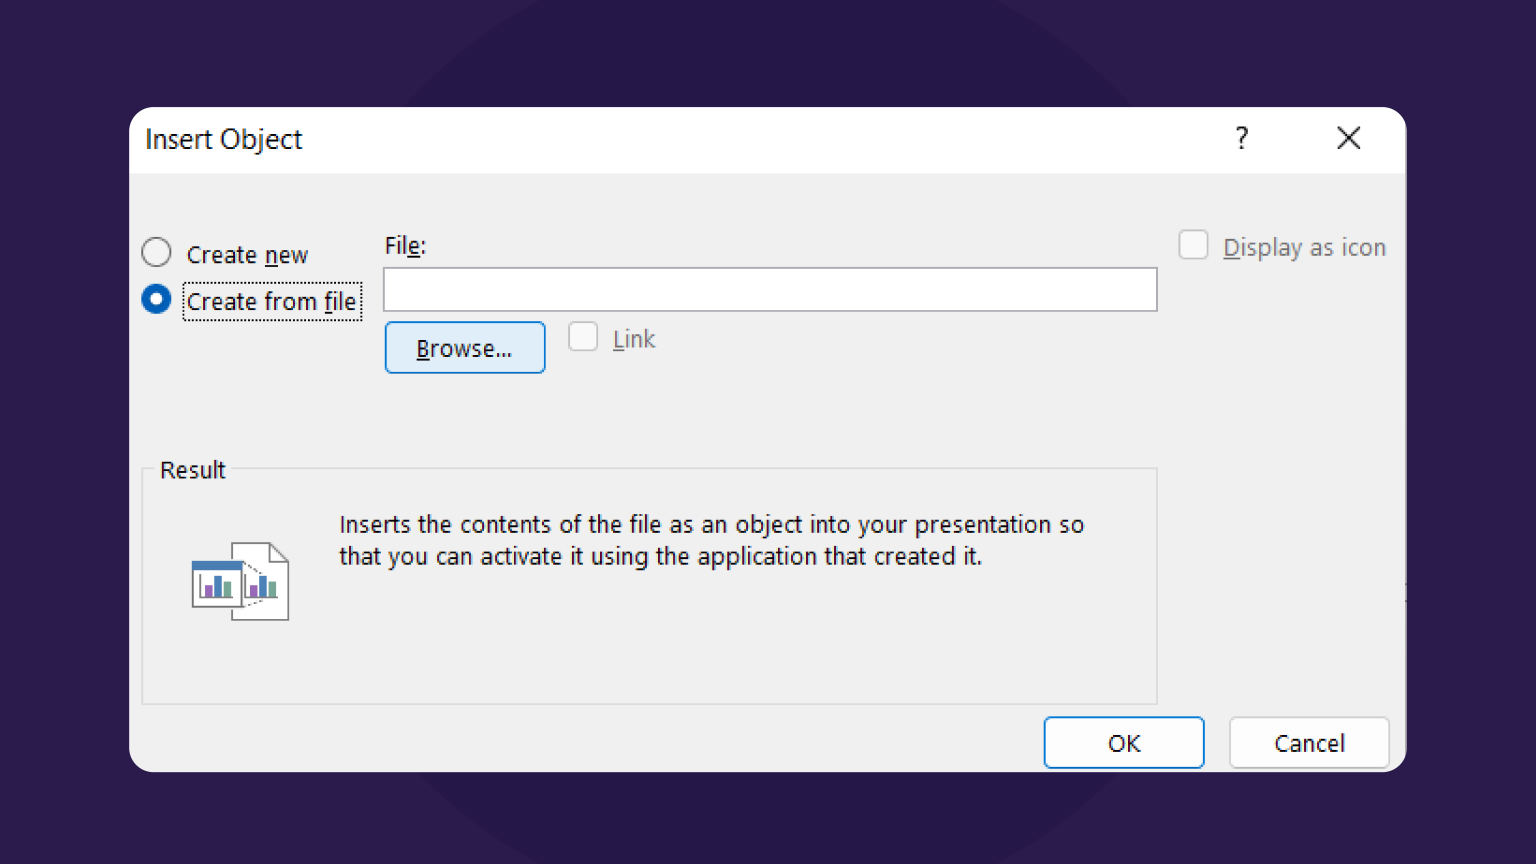The image size is (1536, 864).
Task: Click the Link label text
Action: click(x=633, y=339)
